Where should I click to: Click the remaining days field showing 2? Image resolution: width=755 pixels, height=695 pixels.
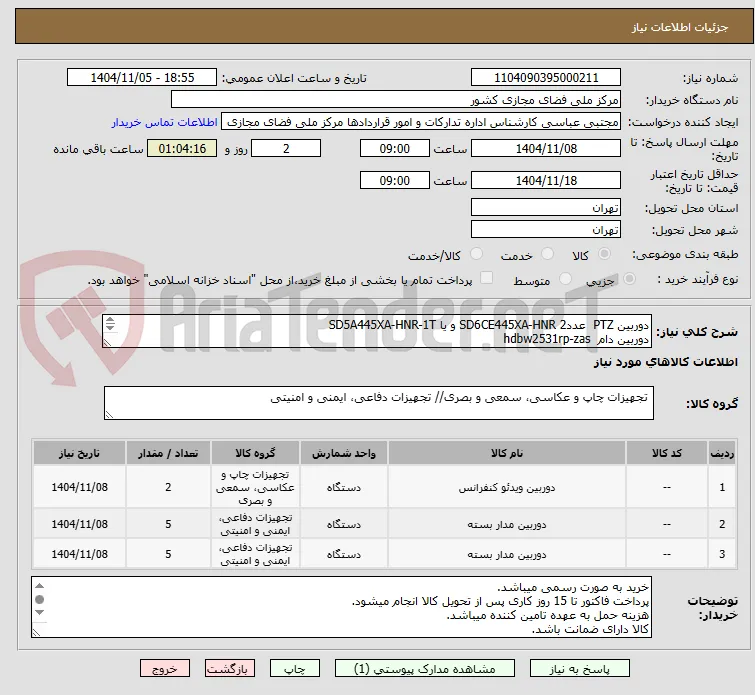click(x=286, y=148)
